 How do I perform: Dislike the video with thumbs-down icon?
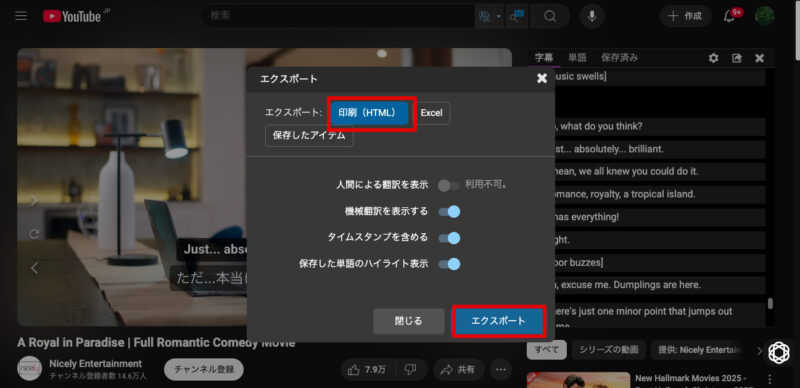(x=409, y=370)
